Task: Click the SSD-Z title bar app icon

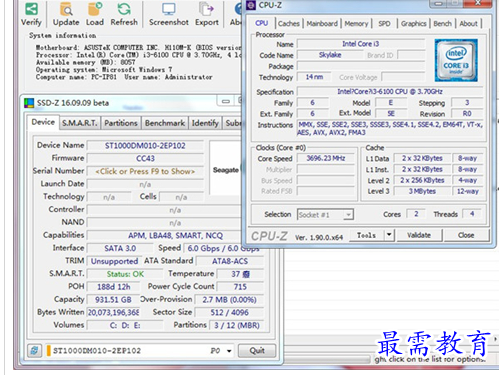Action: [x=29, y=103]
